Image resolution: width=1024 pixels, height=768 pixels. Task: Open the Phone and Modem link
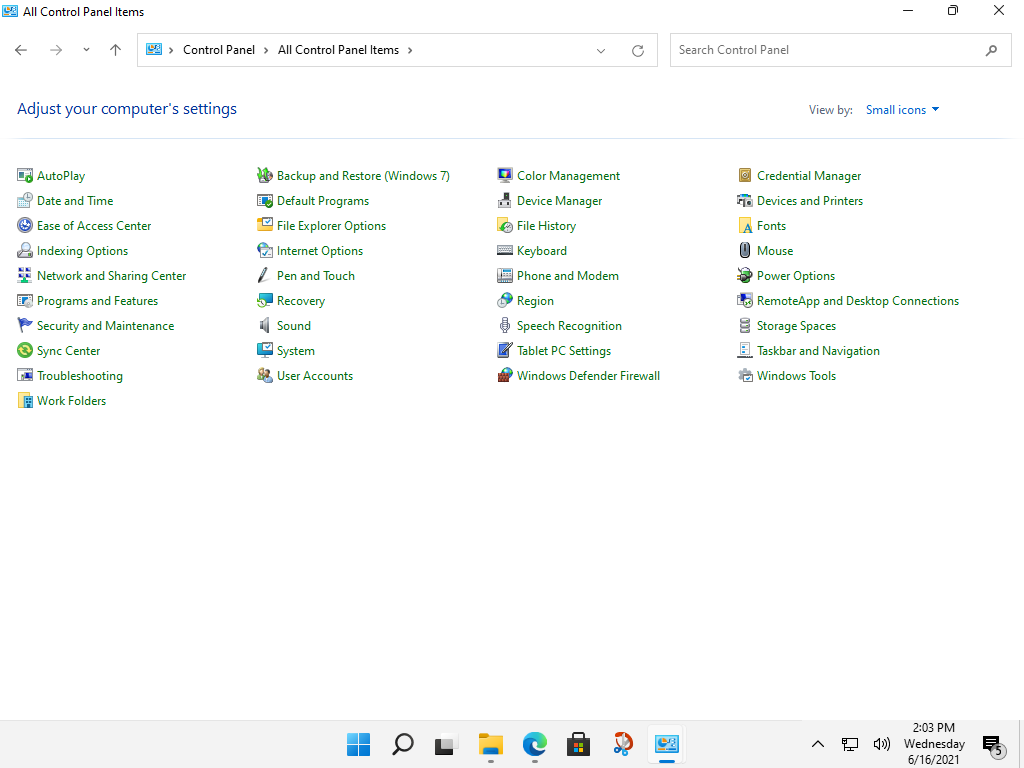coord(568,276)
